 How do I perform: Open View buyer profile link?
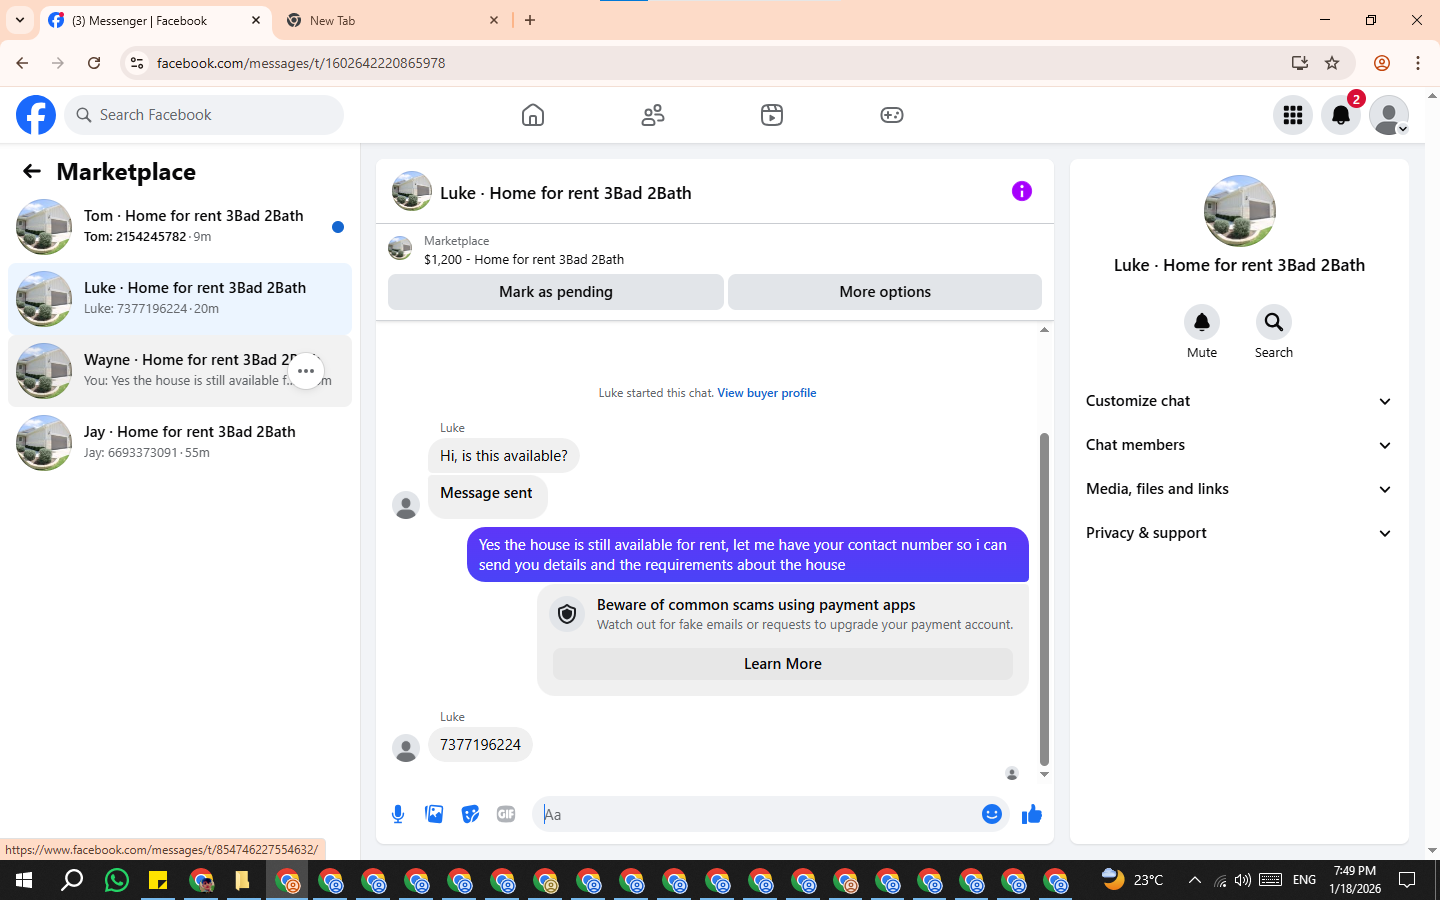click(x=767, y=393)
